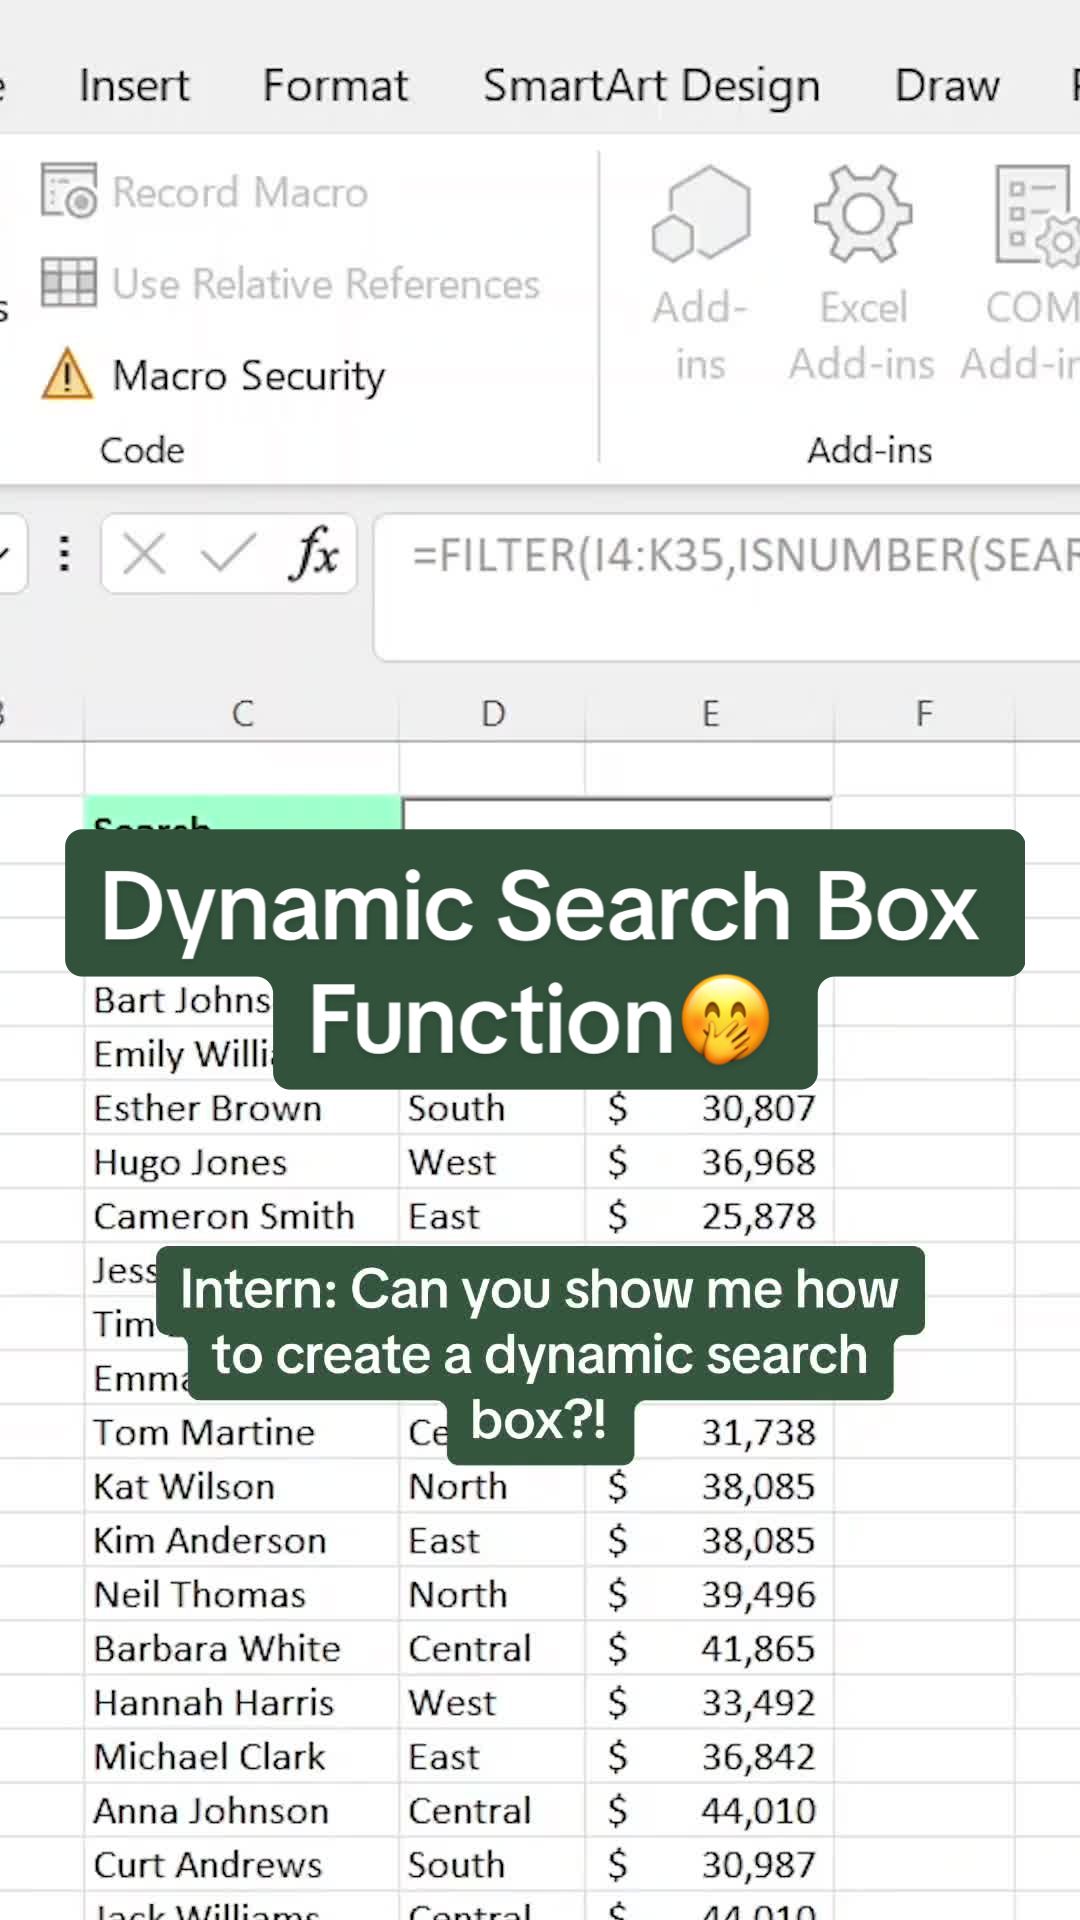Open the COM Add-ins icon
Viewport: 1080px width, 1920px height.
click(x=1037, y=215)
